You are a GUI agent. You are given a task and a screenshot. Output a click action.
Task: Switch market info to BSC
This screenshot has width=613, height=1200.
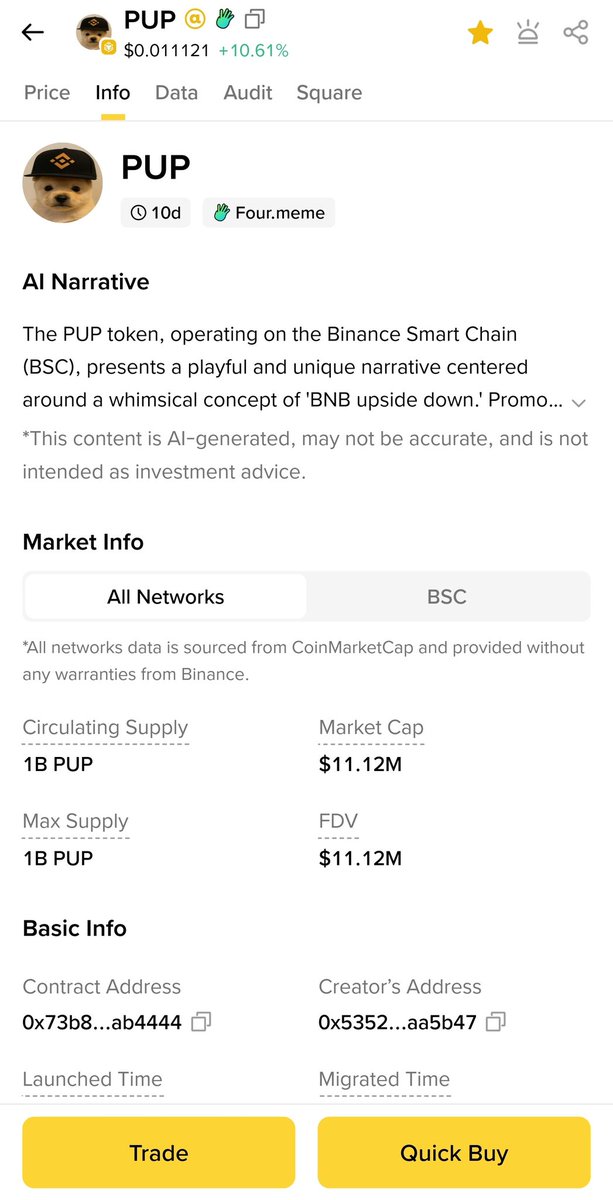(x=447, y=597)
